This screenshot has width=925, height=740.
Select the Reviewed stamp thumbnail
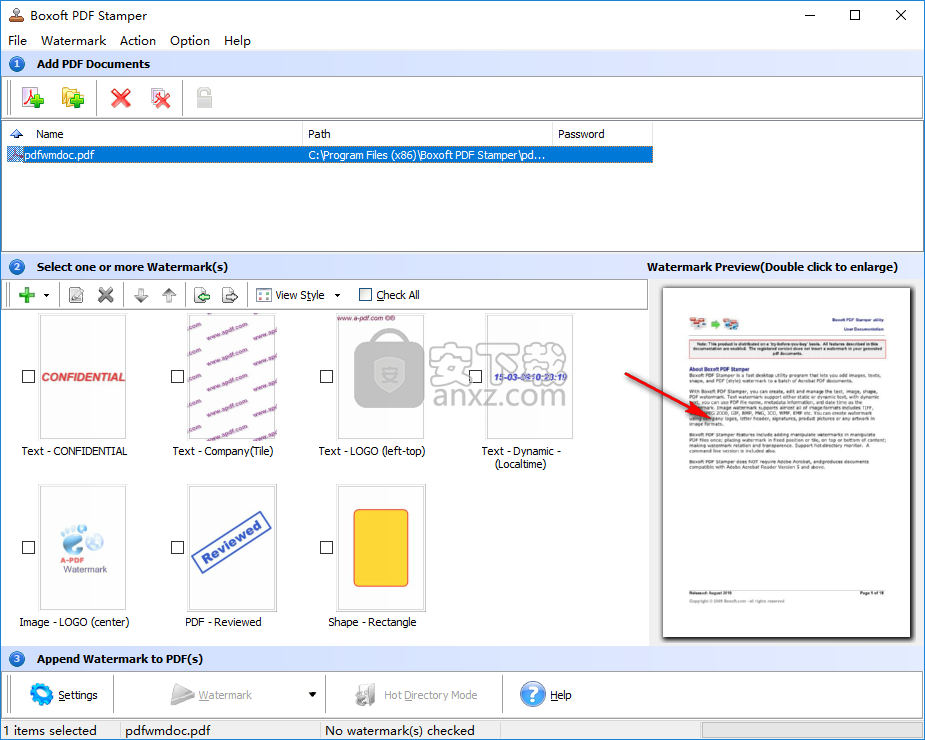click(x=232, y=548)
